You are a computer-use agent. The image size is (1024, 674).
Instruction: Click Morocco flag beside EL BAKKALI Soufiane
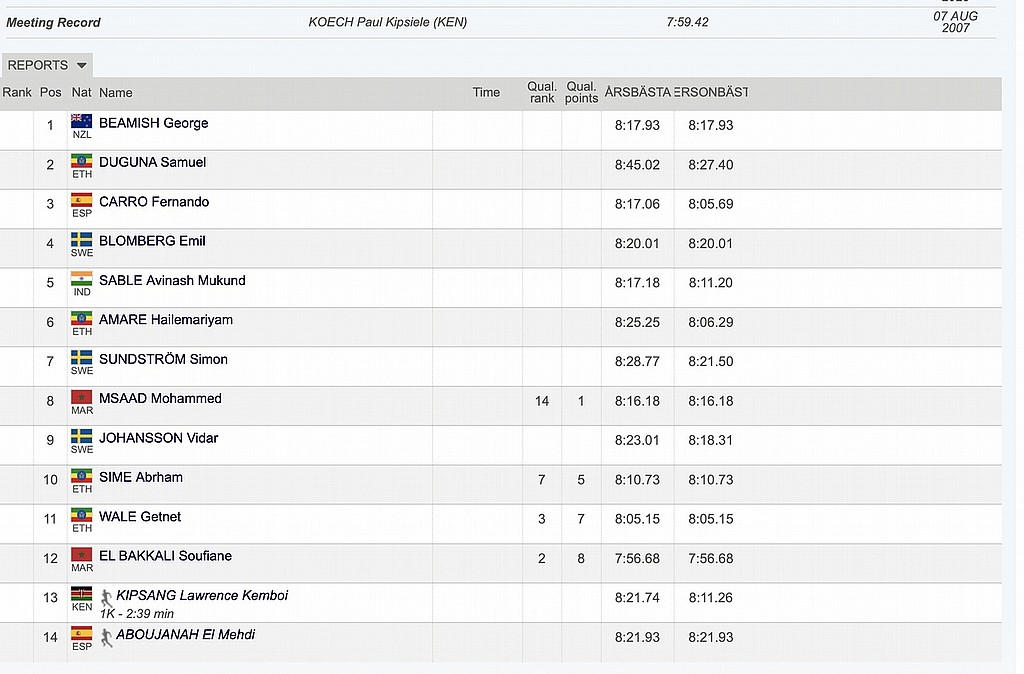(x=82, y=554)
